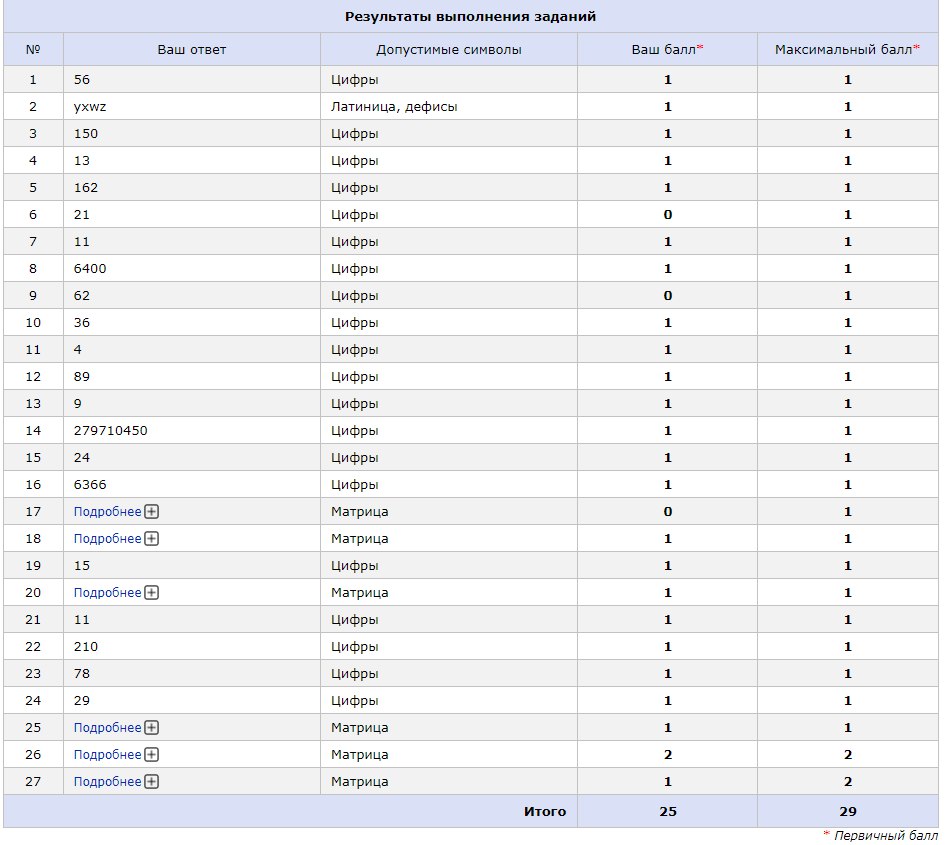Select answer '4' in row 11
Screen dimensions: 950x845
[78, 350]
